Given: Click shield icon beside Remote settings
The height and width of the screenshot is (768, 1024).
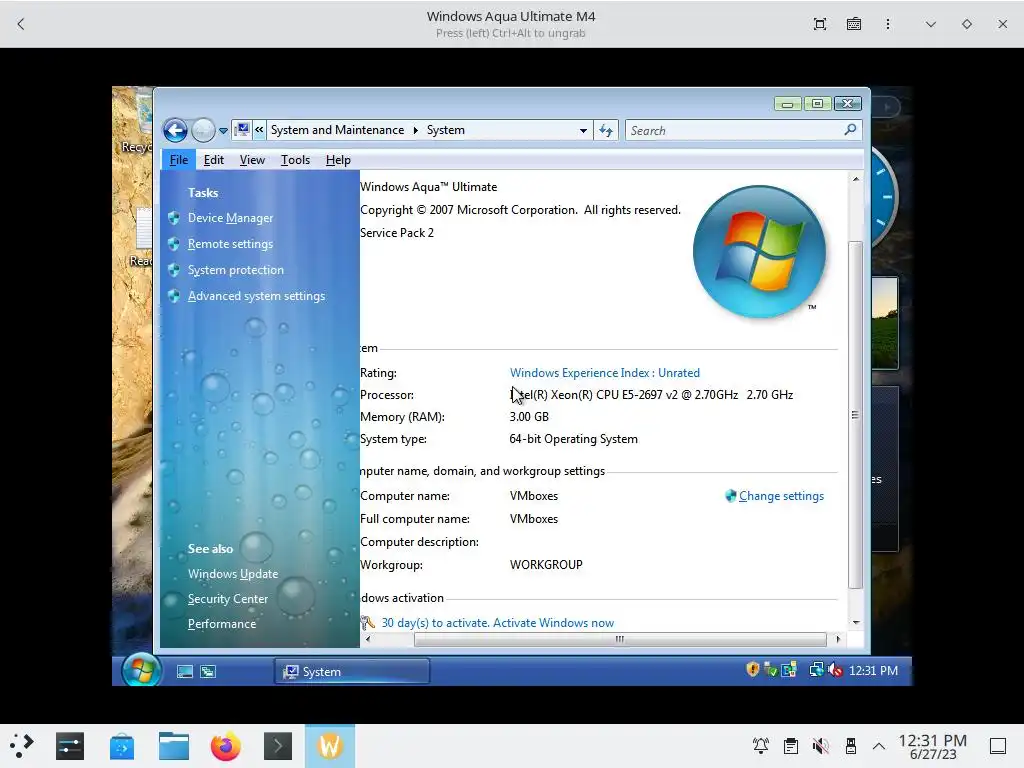Looking at the screenshot, I should click(174, 244).
